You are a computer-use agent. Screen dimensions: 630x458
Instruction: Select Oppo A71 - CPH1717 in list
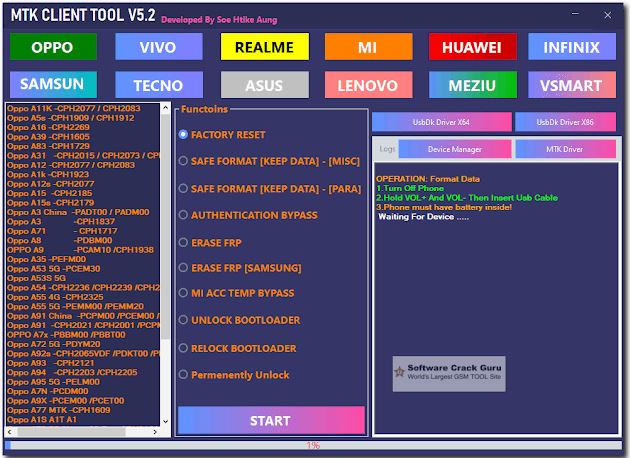(62, 231)
